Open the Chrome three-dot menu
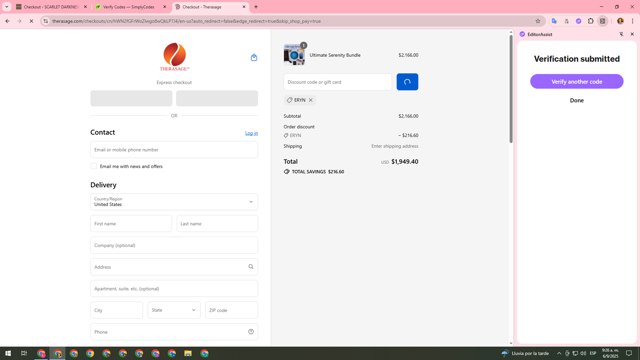Image resolution: width=640 pixels, height=360 pixels. pos(632,21)
